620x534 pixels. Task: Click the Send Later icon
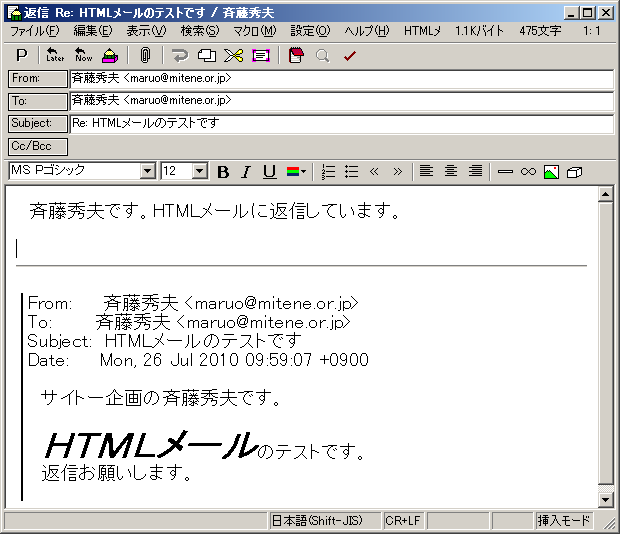click(x=55, y=55)
